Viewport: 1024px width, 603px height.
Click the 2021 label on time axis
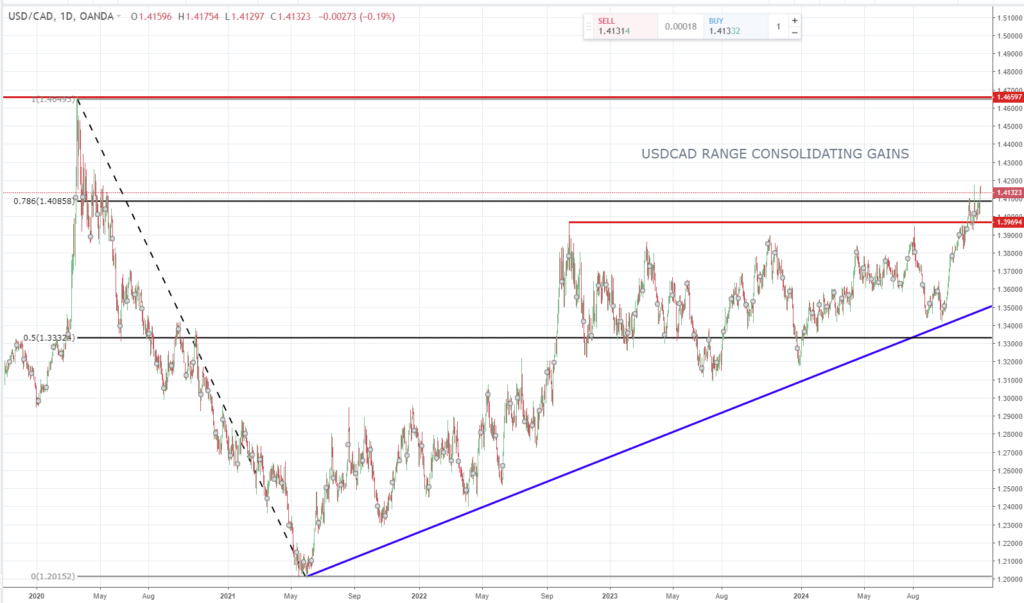pyautogui.click(x=228, y=594)
